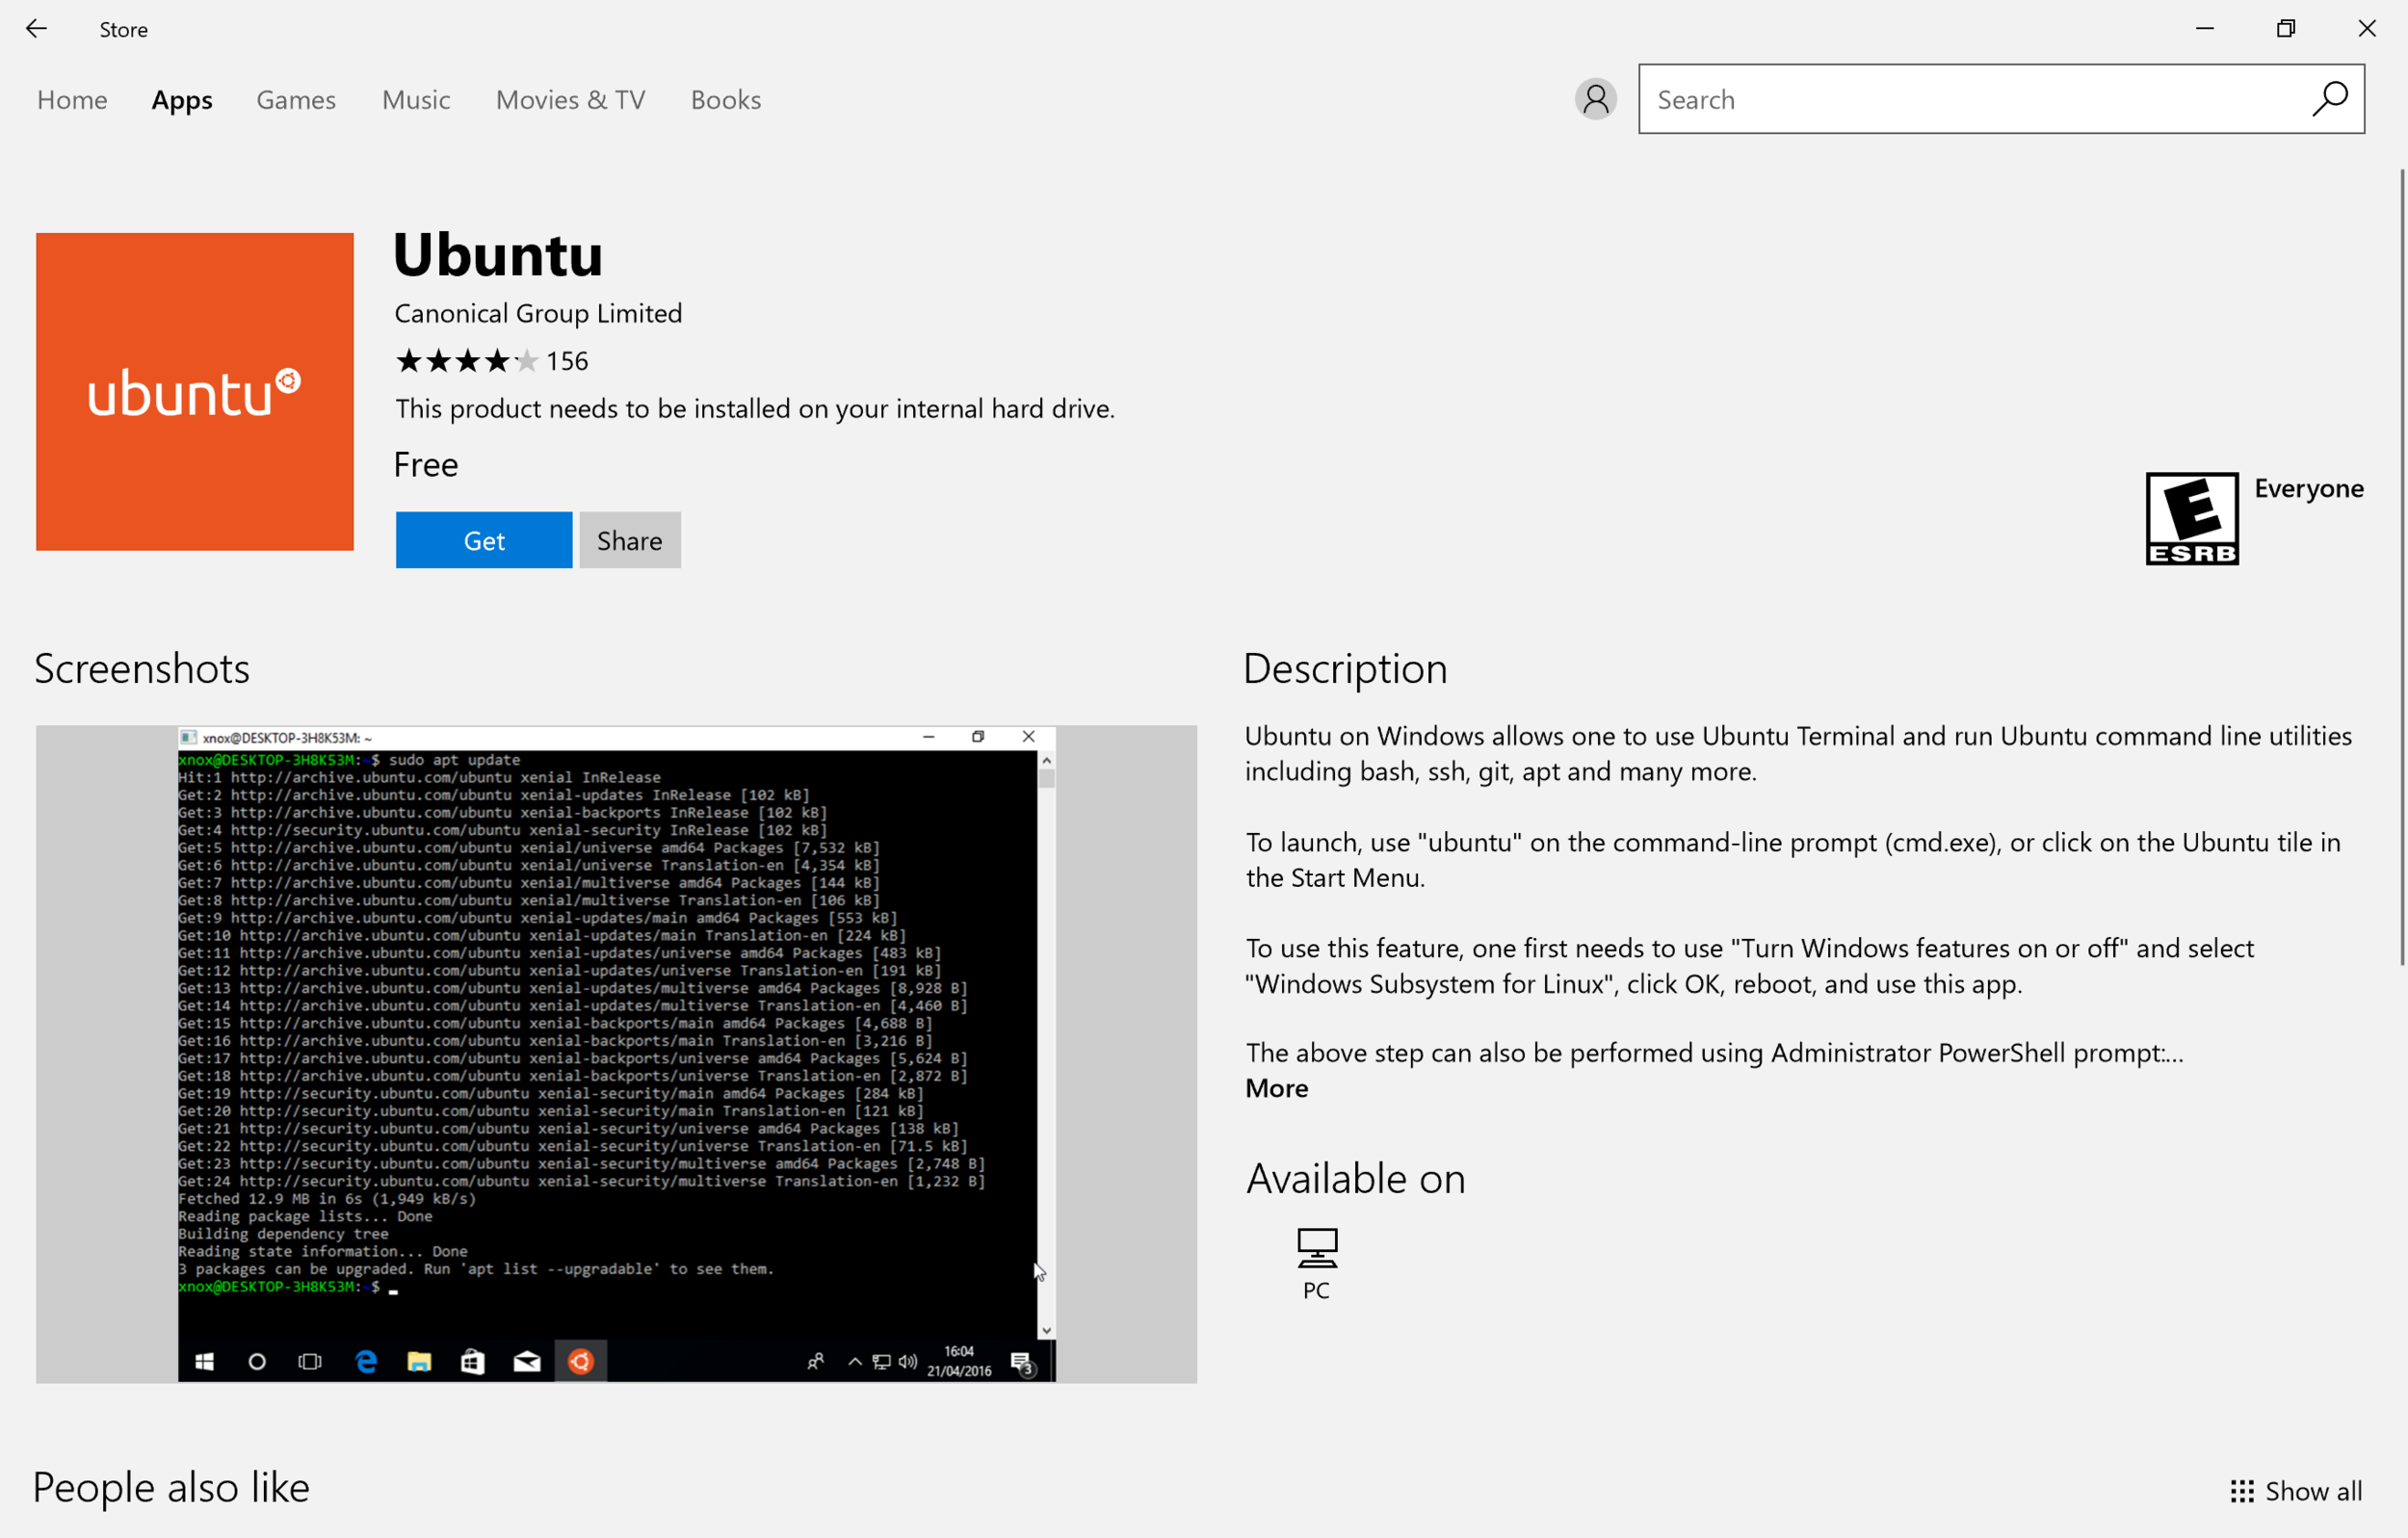Click the Show all grid icon
Image resolution: width=2408 pixels, height=1538 pixels.
(2242, 1491)
